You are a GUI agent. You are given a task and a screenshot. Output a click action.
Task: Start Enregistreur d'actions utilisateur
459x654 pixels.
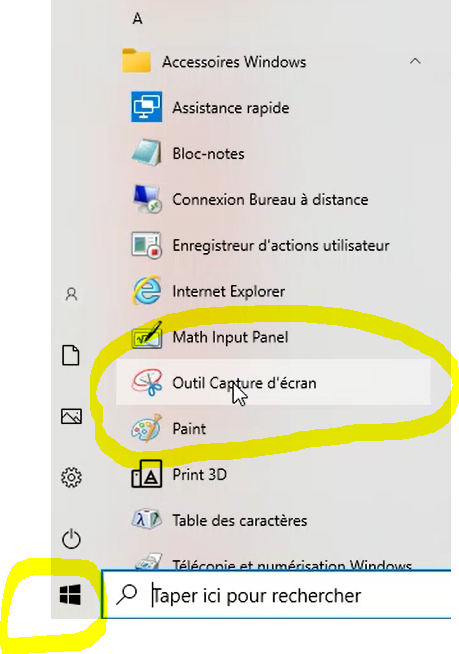click(146, 245)
